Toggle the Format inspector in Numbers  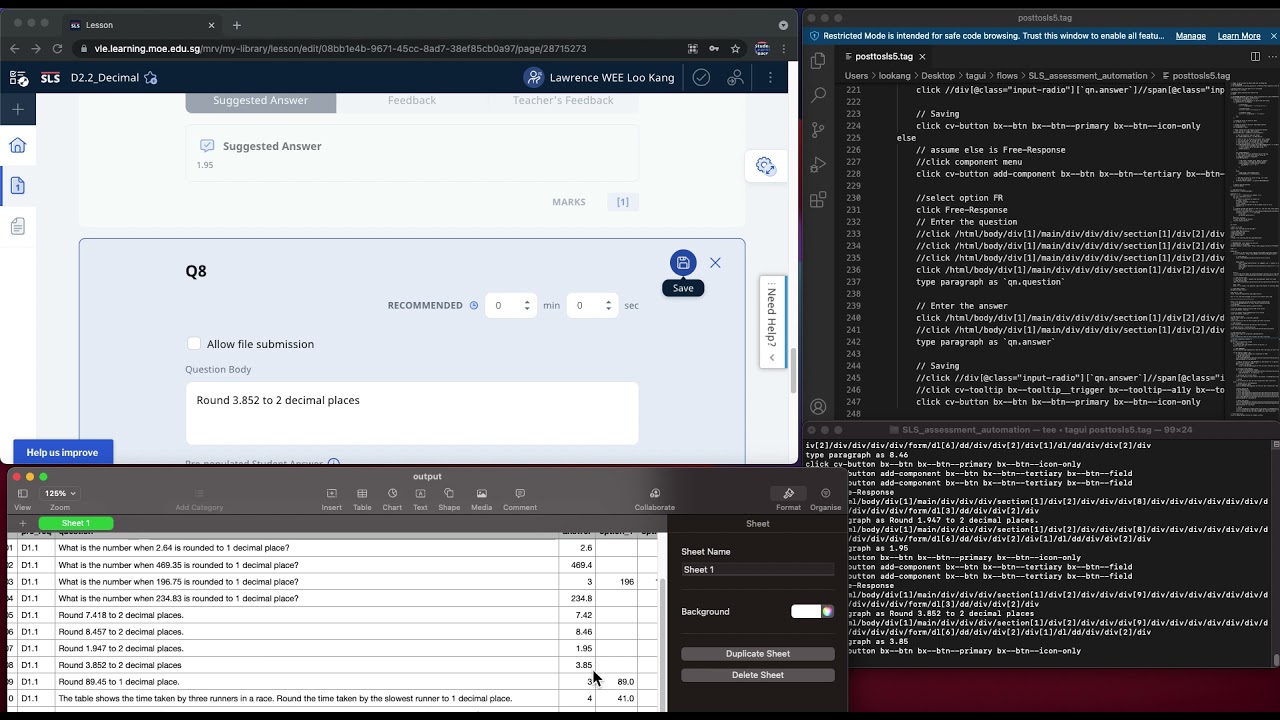pyautogui.click(x=788, y=499)
